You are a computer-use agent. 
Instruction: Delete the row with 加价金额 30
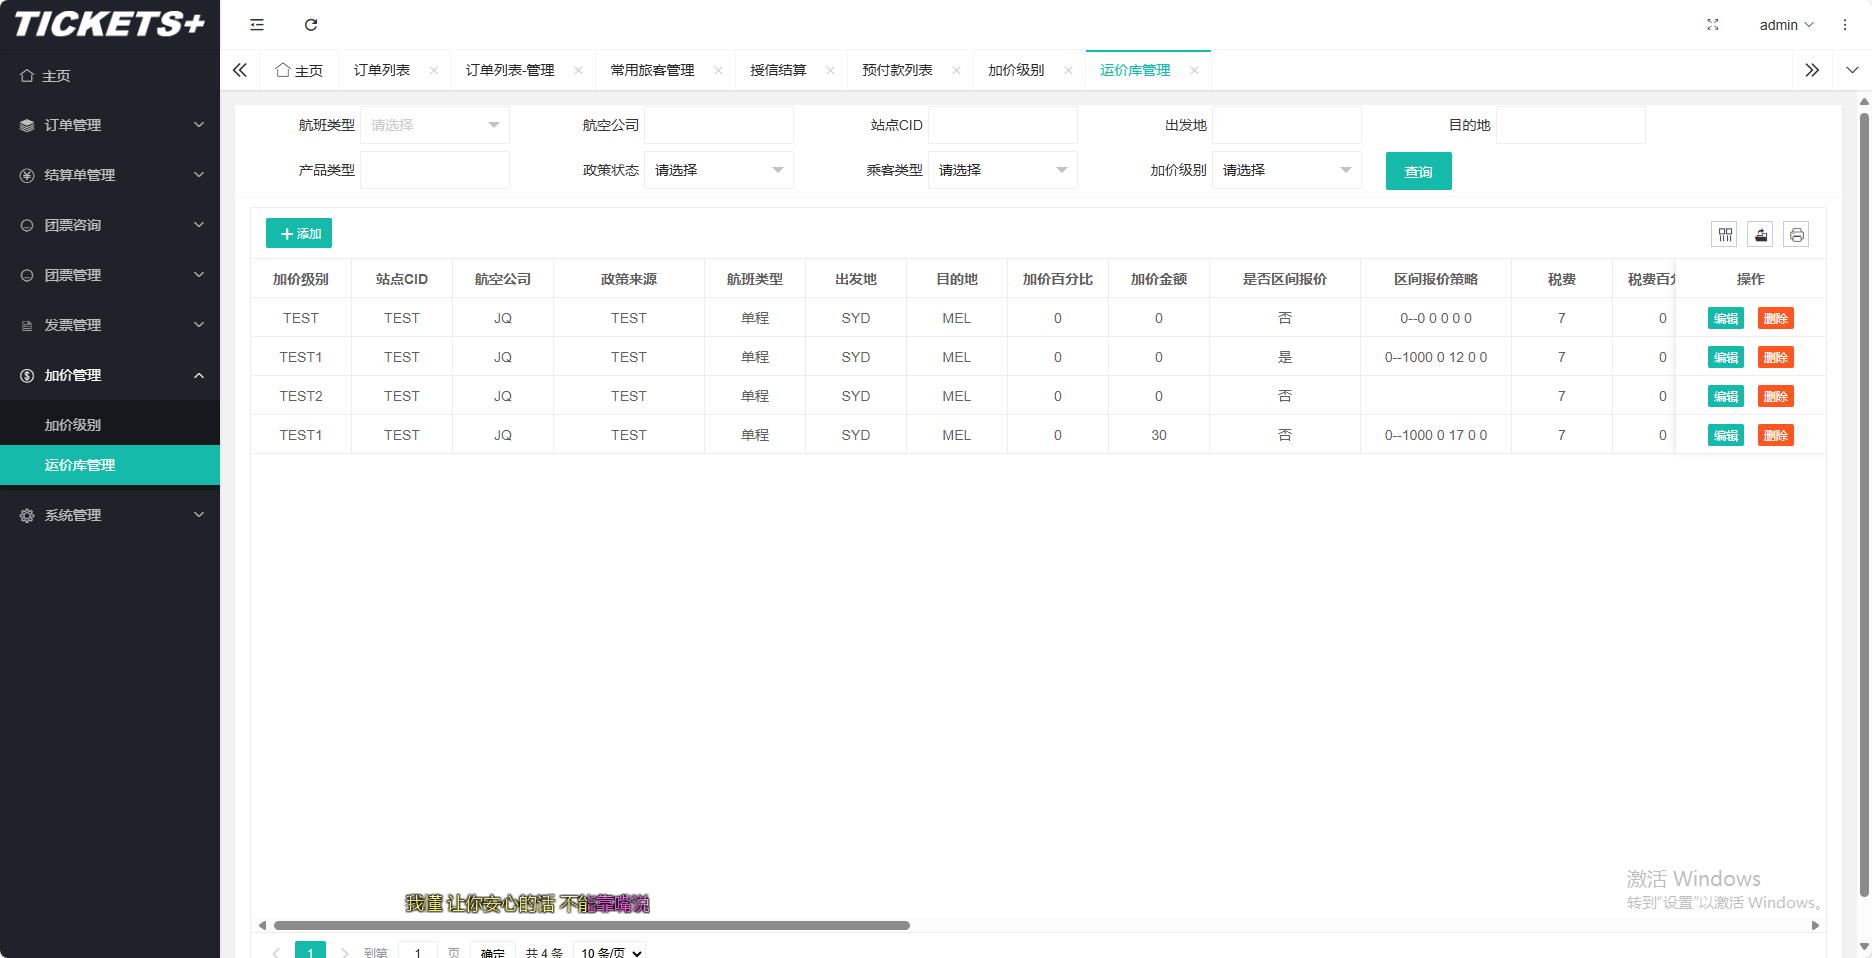point(1776,435)
